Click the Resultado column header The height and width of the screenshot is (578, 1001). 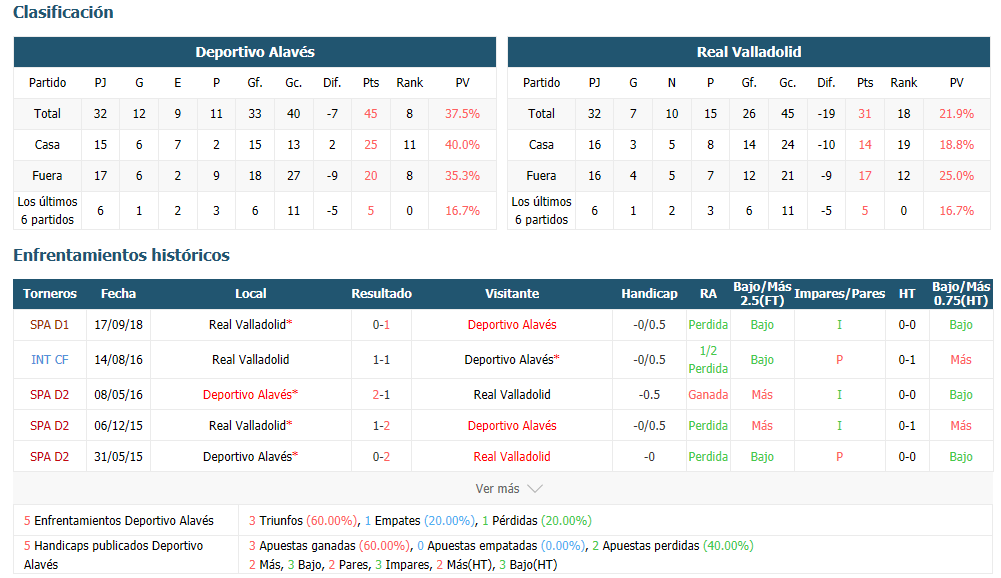pyautogui.click(x=381, y=294)
